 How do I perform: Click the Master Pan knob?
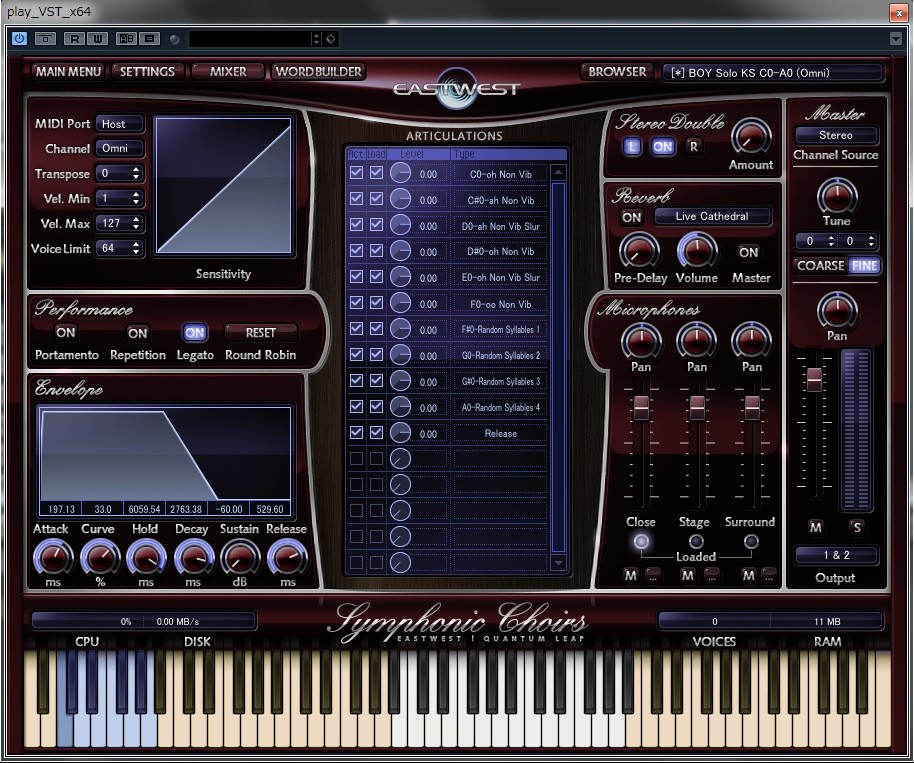tap(837, 310)
